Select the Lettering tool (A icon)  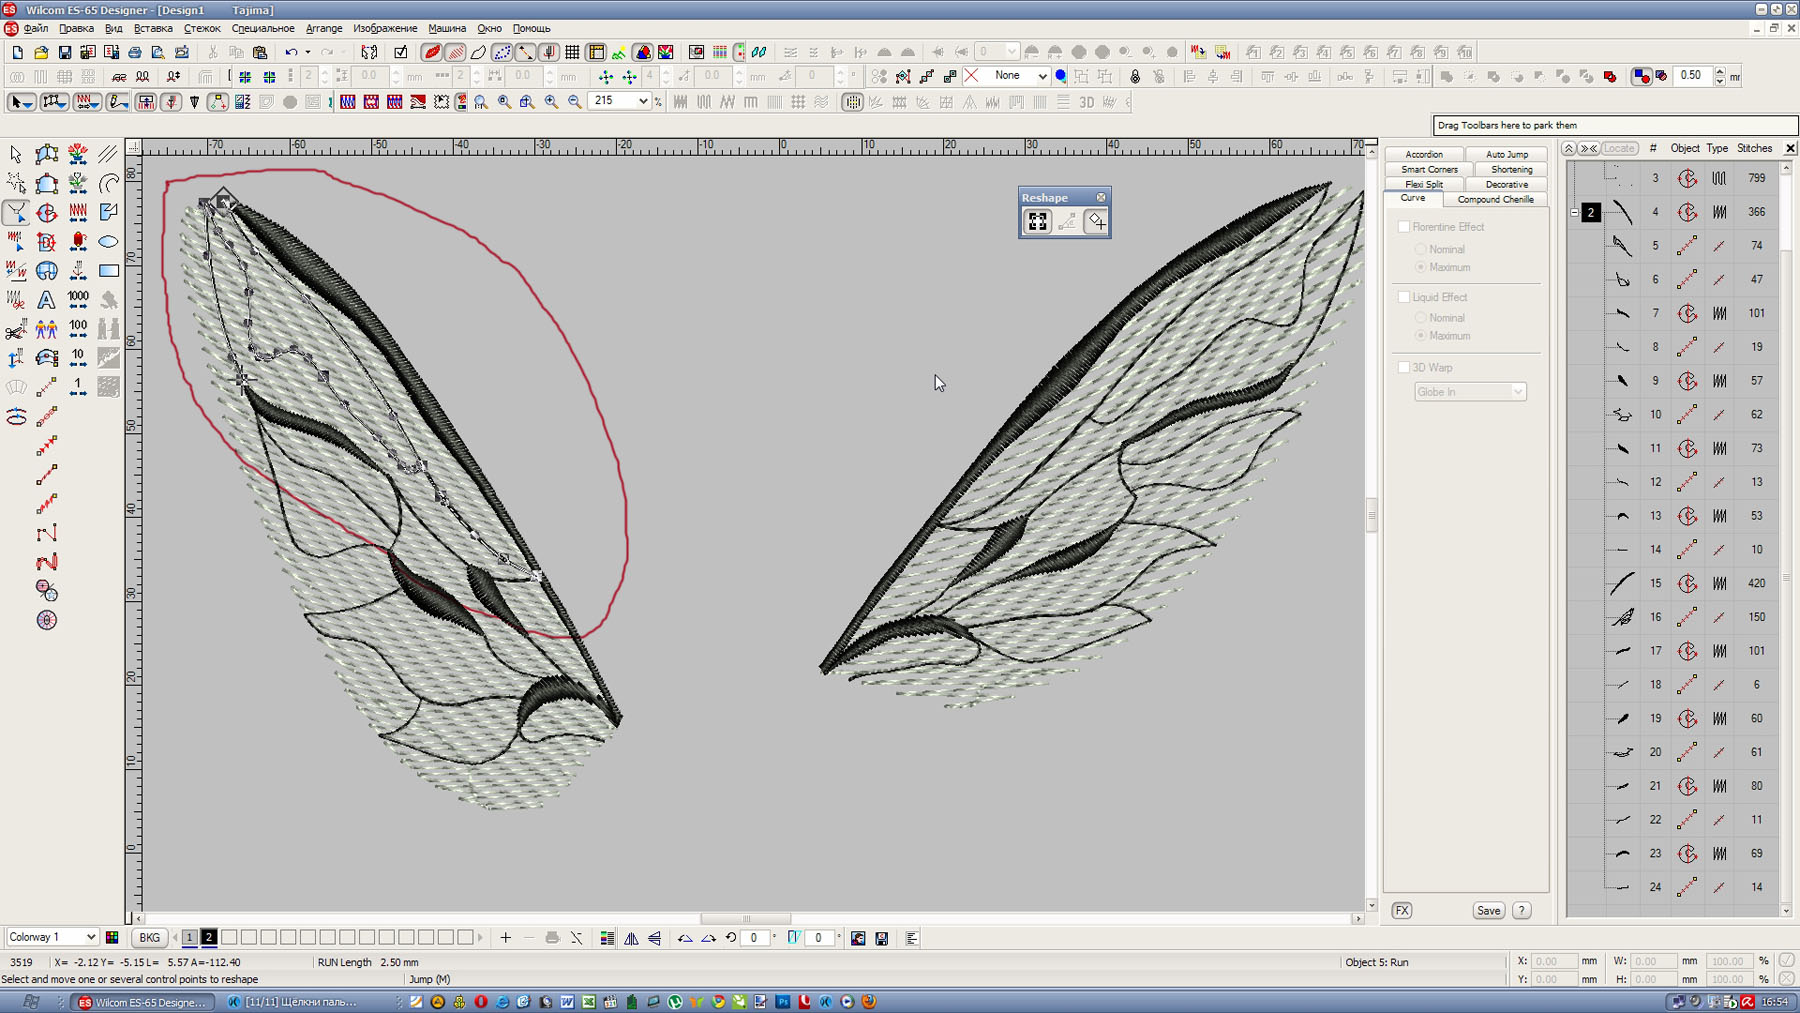click(46, 300)
